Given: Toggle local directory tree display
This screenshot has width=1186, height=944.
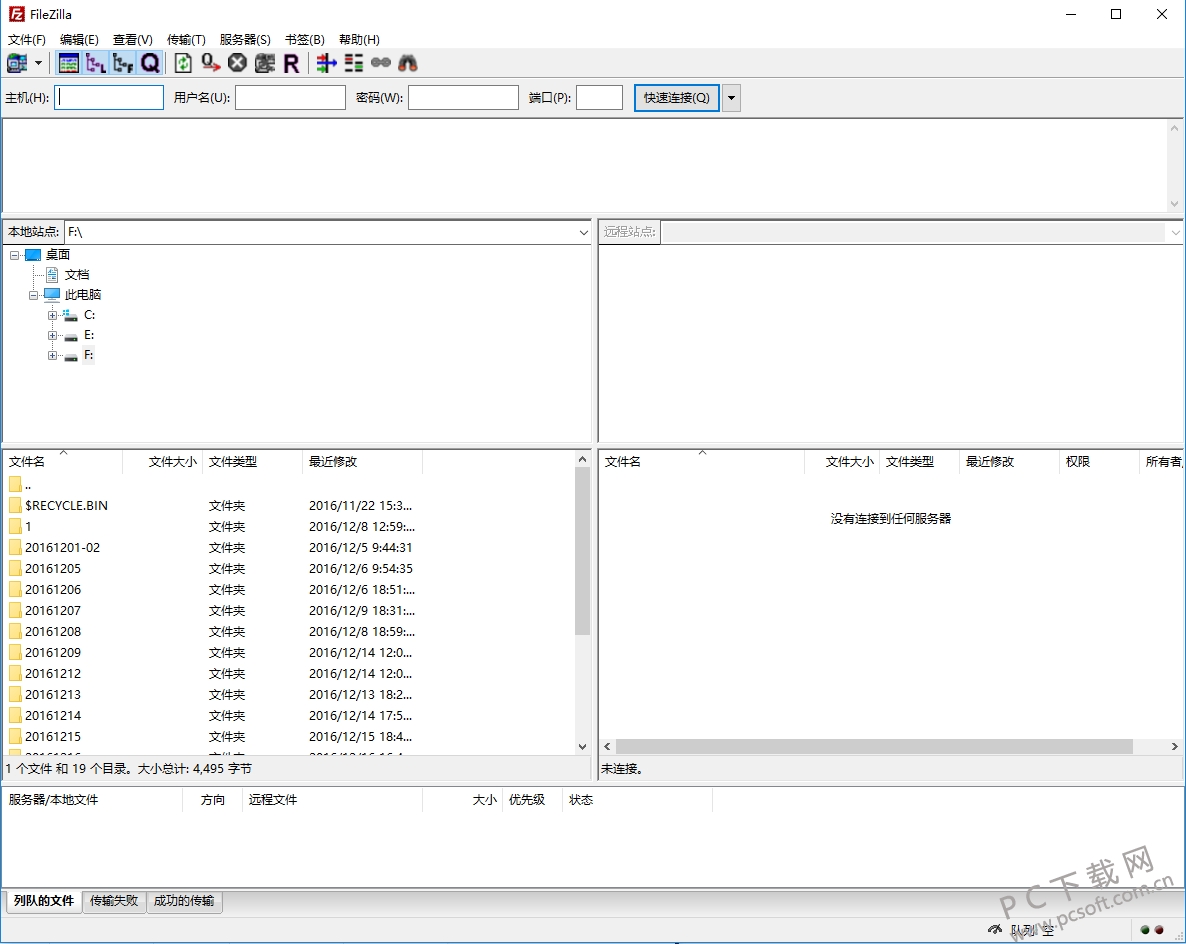Looking at the screenshot, I should [96, 64].
